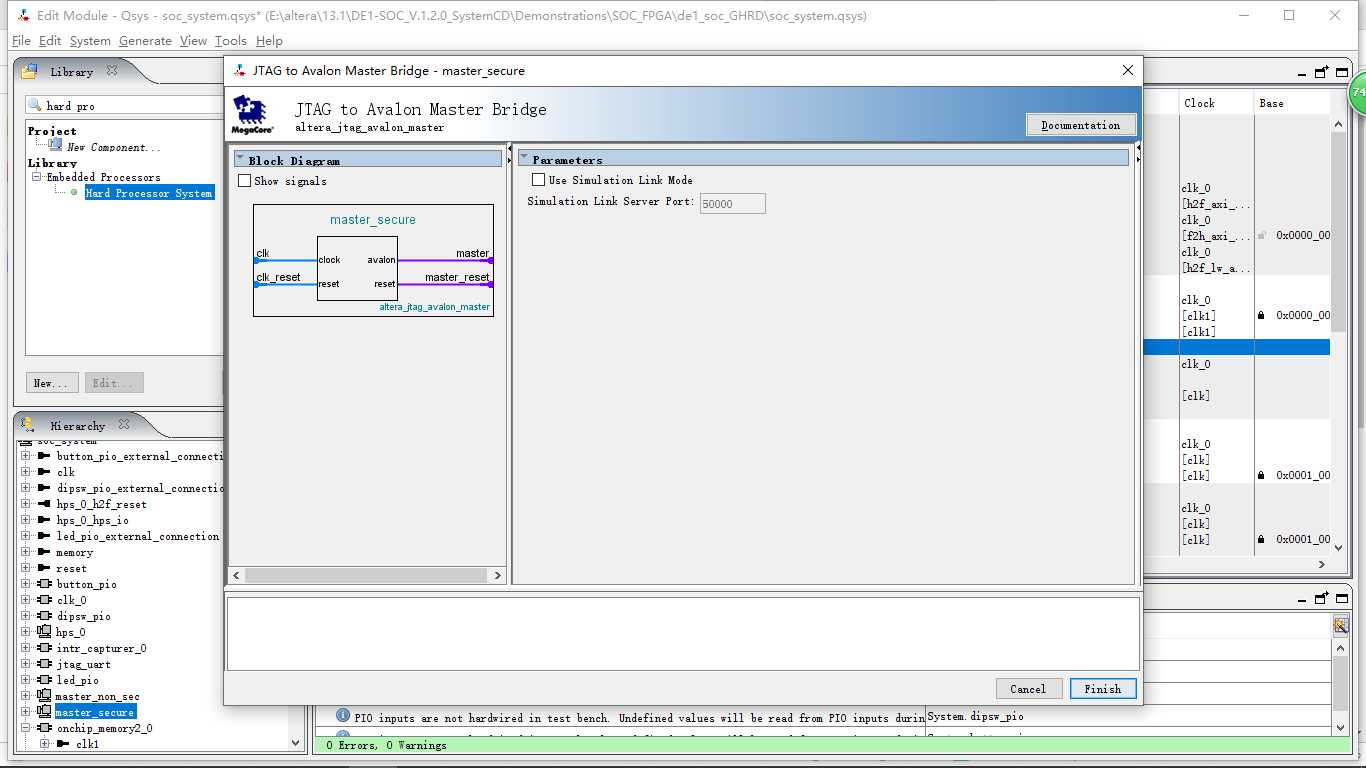The width and height of the screenshot is (1366, 768).
Task: Select hps_0_hps_io in the Hierarchy
Action: click(x=92, y=520)
